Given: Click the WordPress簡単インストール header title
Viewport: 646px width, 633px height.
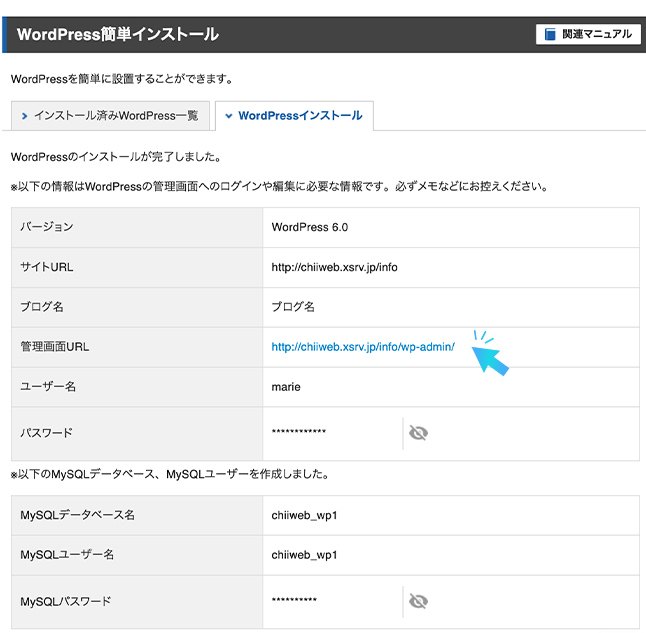Looking at the screenshot, I should tap(118, 35).
